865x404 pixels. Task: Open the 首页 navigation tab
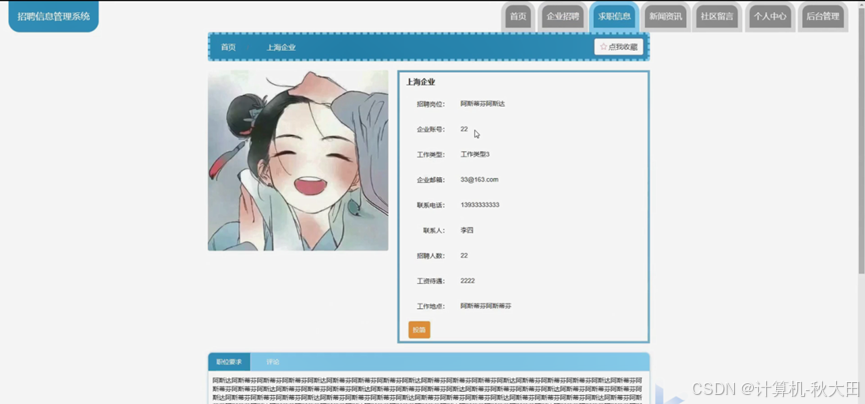click(x=517, y=16)
